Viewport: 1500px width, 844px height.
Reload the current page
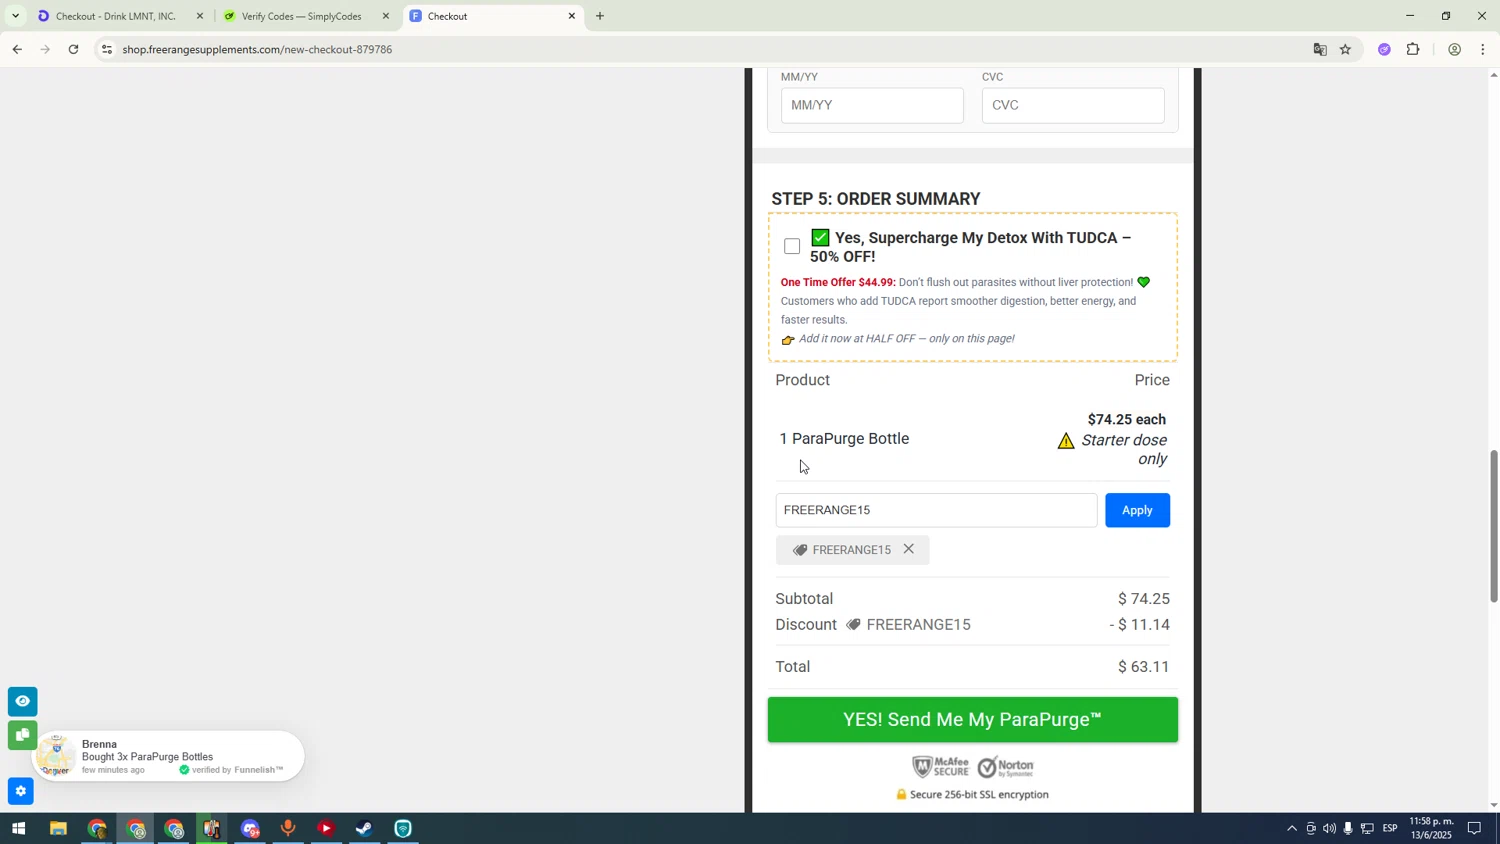point(74,49)
